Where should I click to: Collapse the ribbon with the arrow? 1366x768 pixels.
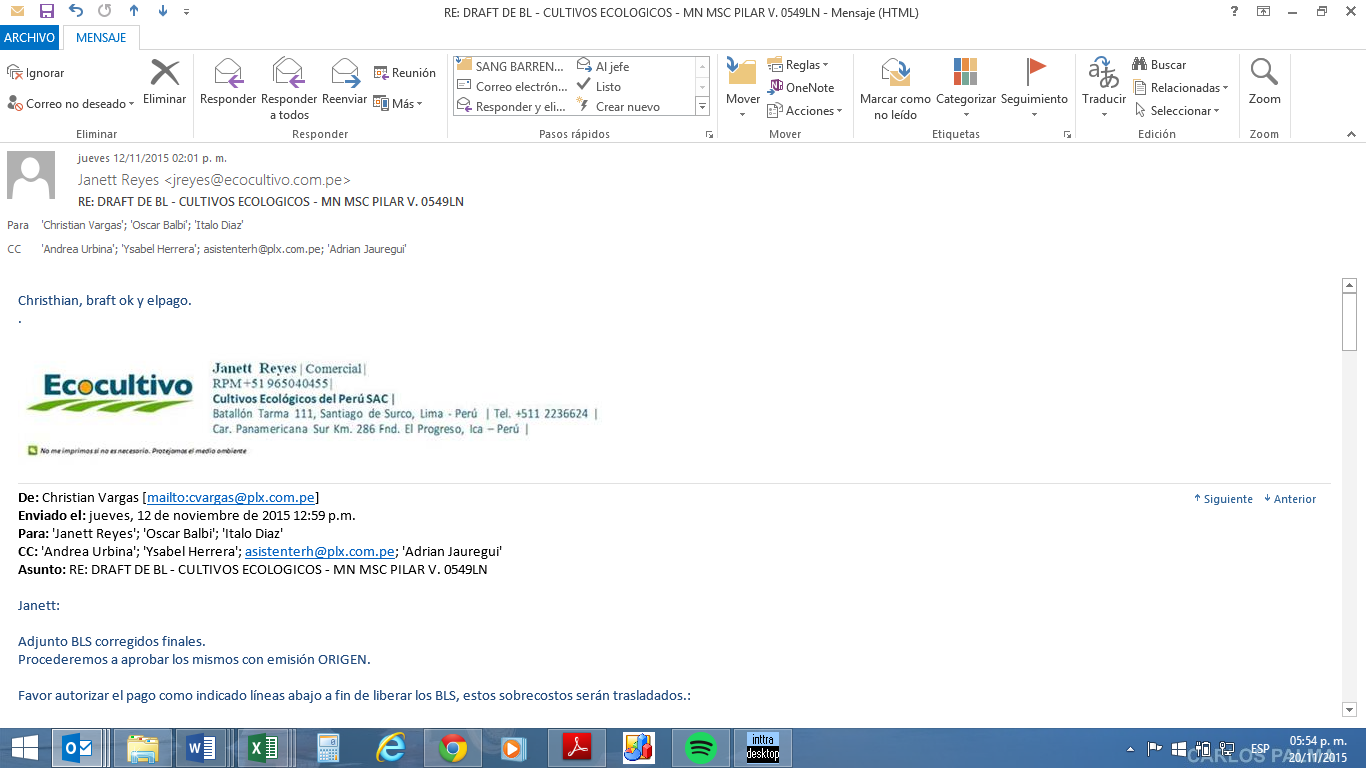(x=1350, y=134)
